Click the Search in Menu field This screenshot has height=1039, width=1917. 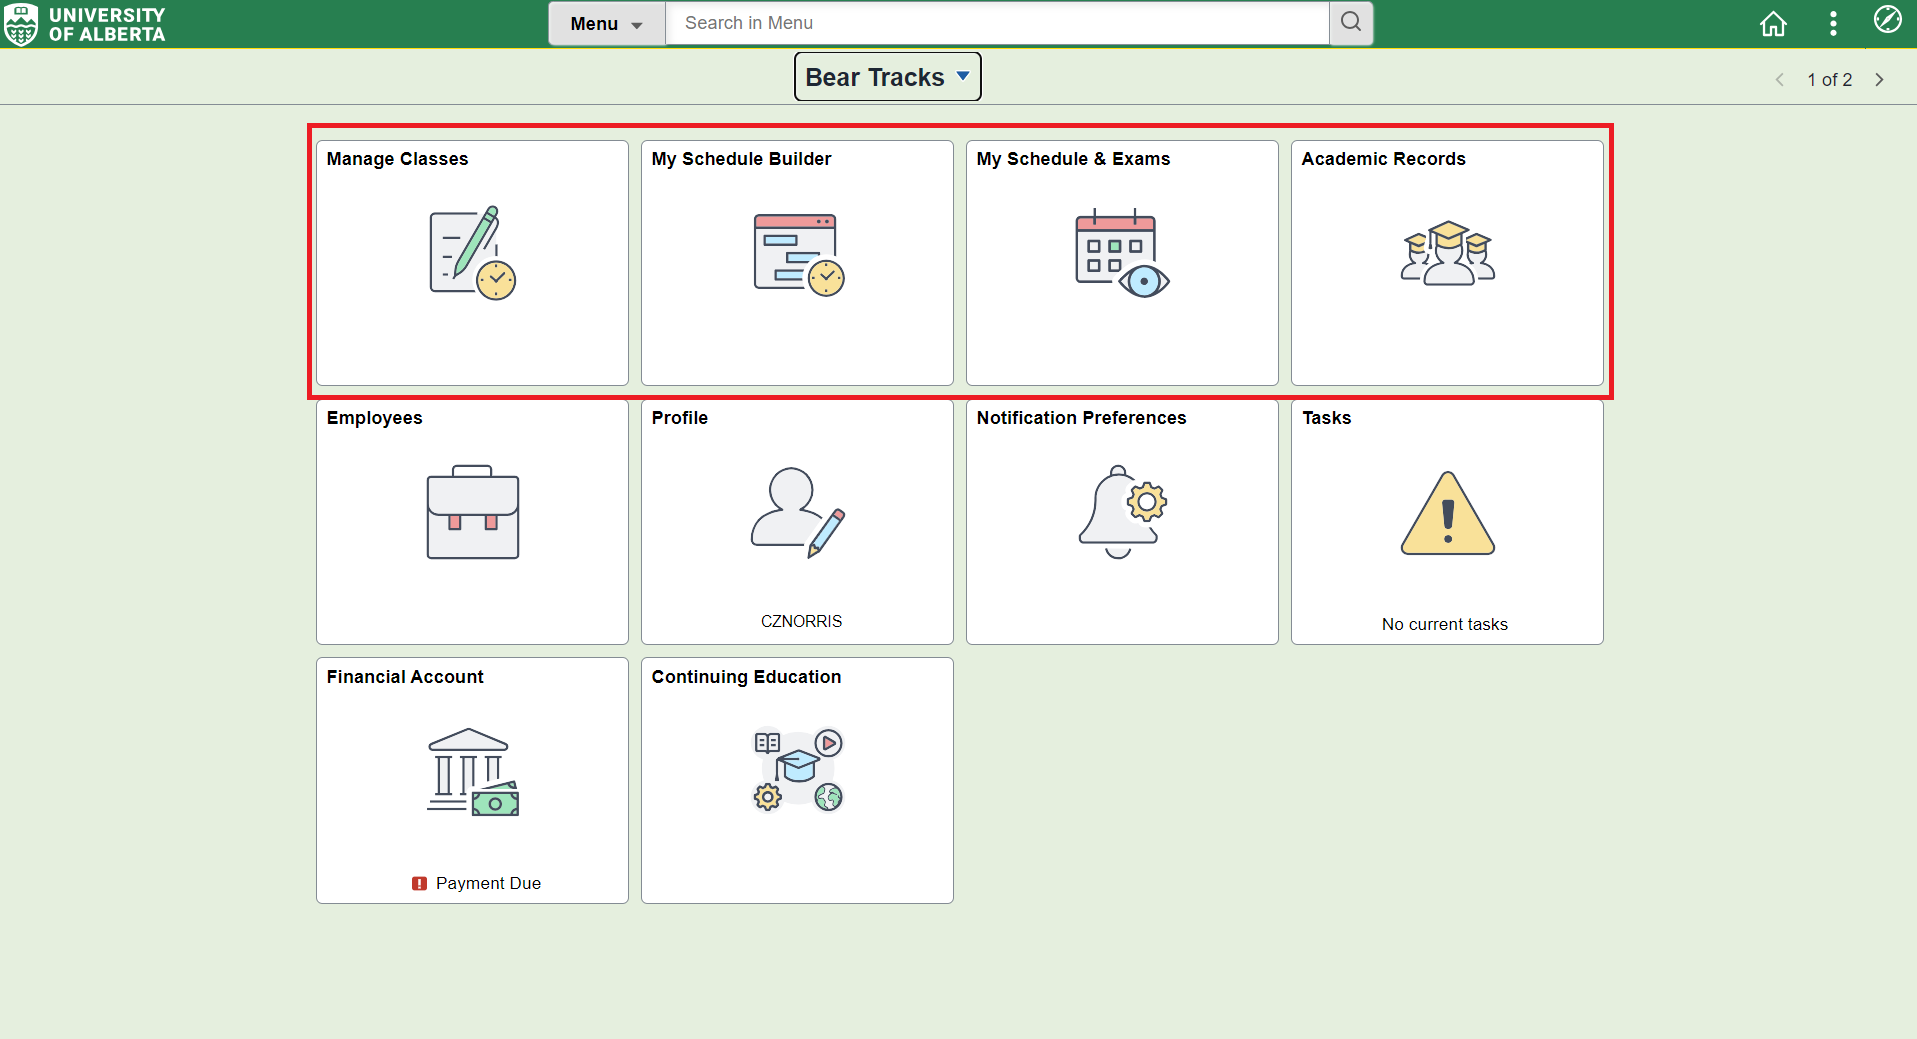(997, 23)
